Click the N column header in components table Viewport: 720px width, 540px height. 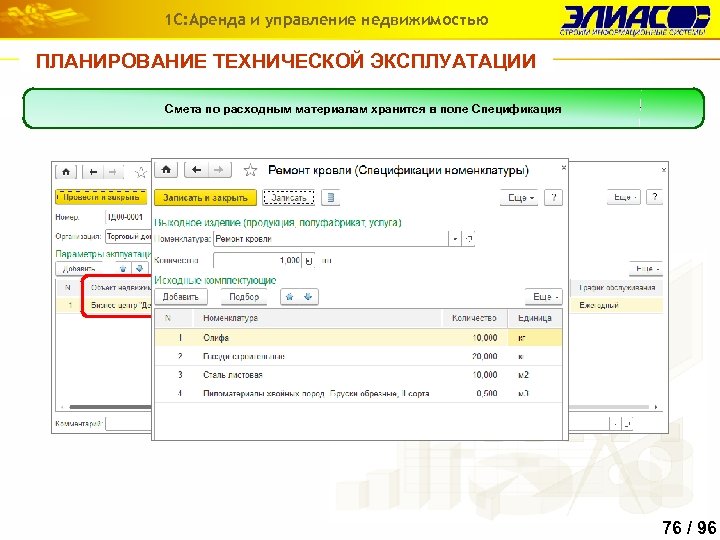(173, 318)
